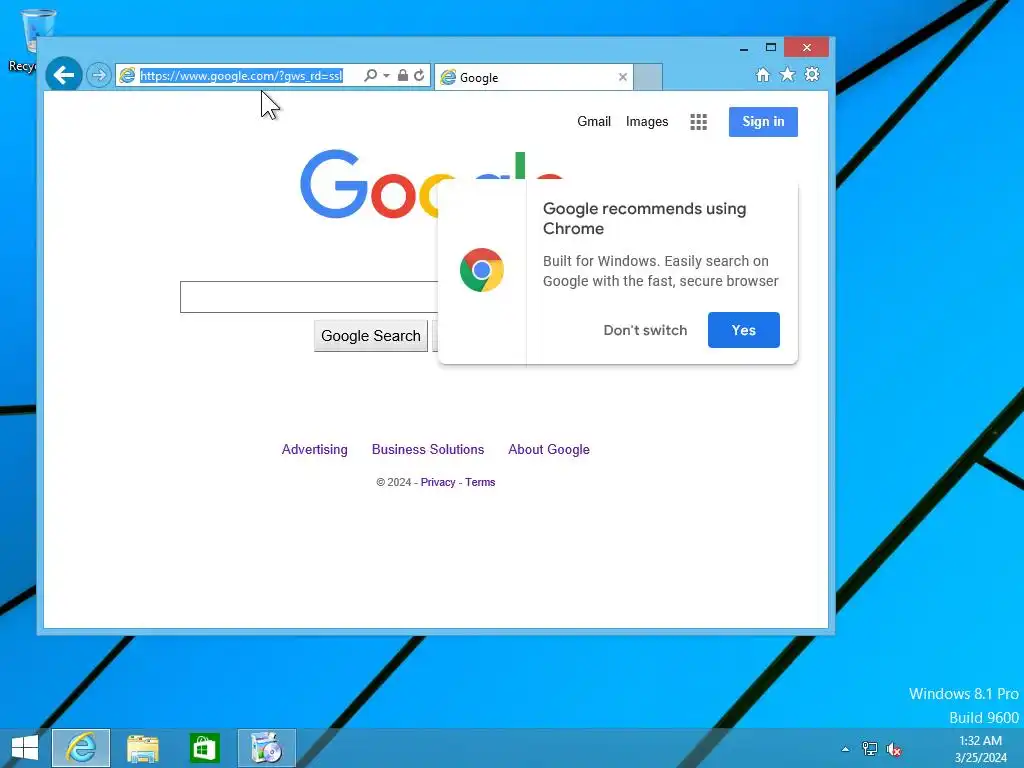1024x768 pixels.
Task: Open the Windows Start button
Action: [24, 748]
